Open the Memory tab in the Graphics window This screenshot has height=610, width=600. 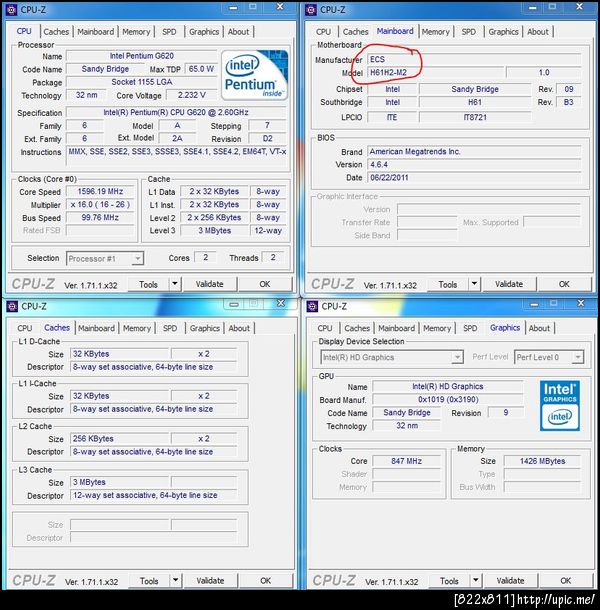[437, 328]
